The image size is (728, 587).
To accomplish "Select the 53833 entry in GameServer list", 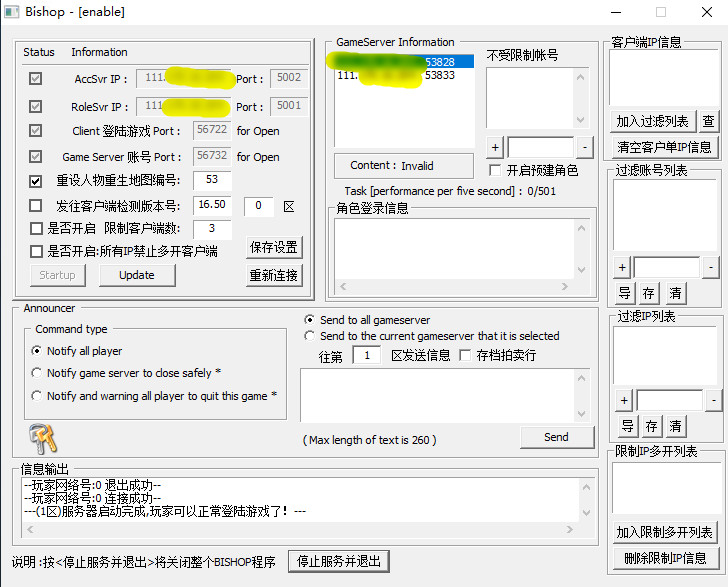I will coord(395,75).
